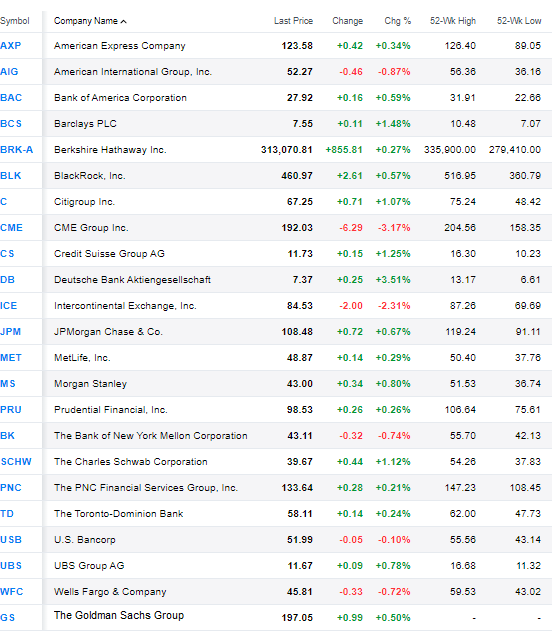Open the GS ticker link
Viewport: 552px width, 639px height.
8,618
